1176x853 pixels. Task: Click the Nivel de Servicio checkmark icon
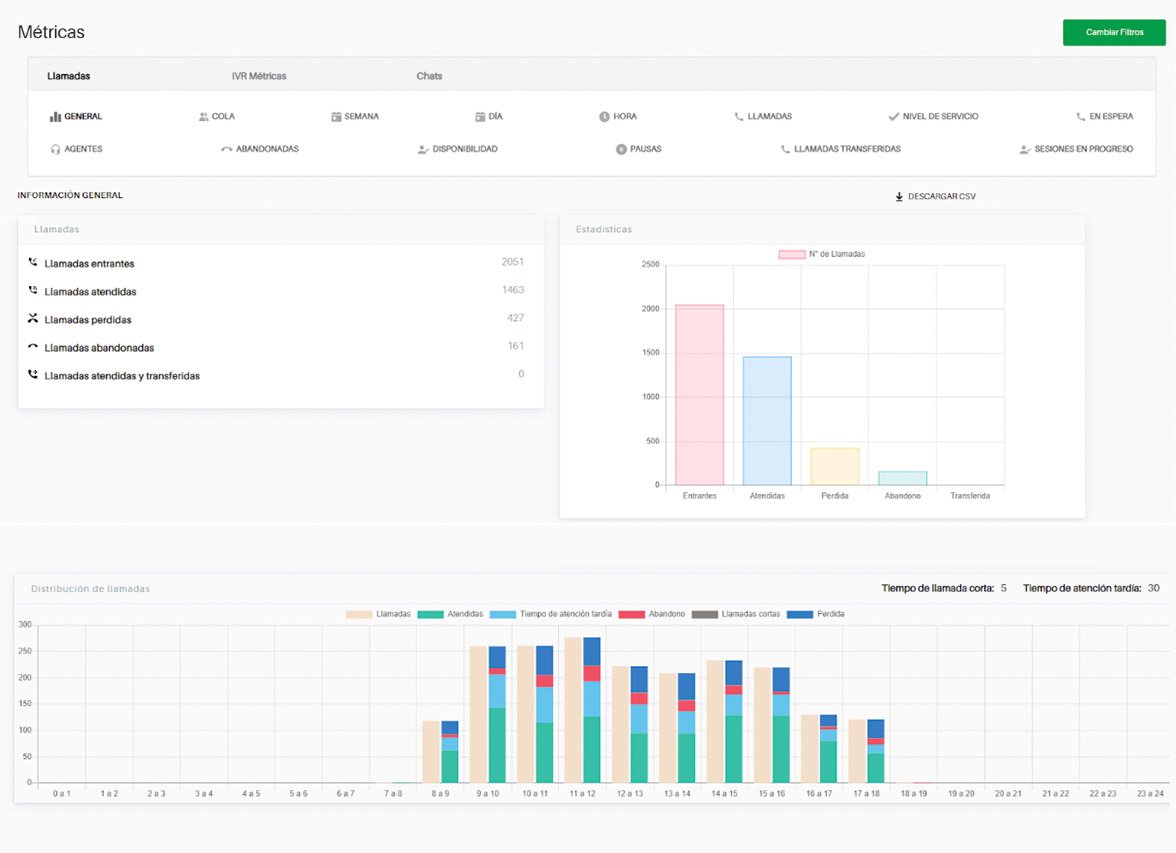[893, 117]
